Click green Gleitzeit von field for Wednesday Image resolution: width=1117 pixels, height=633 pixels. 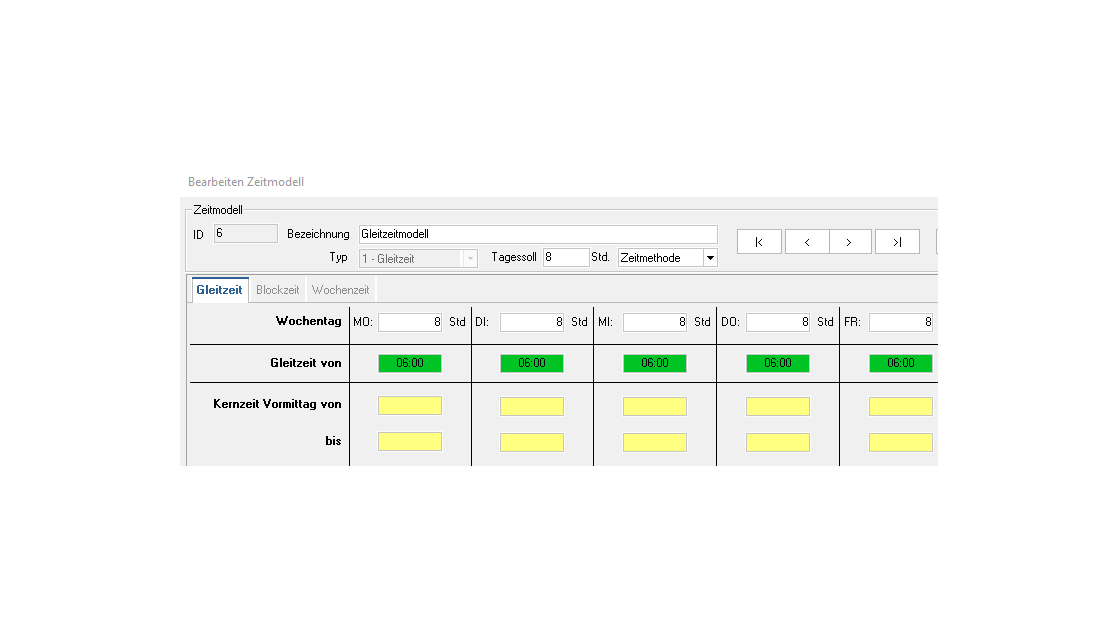click(654, 363)
